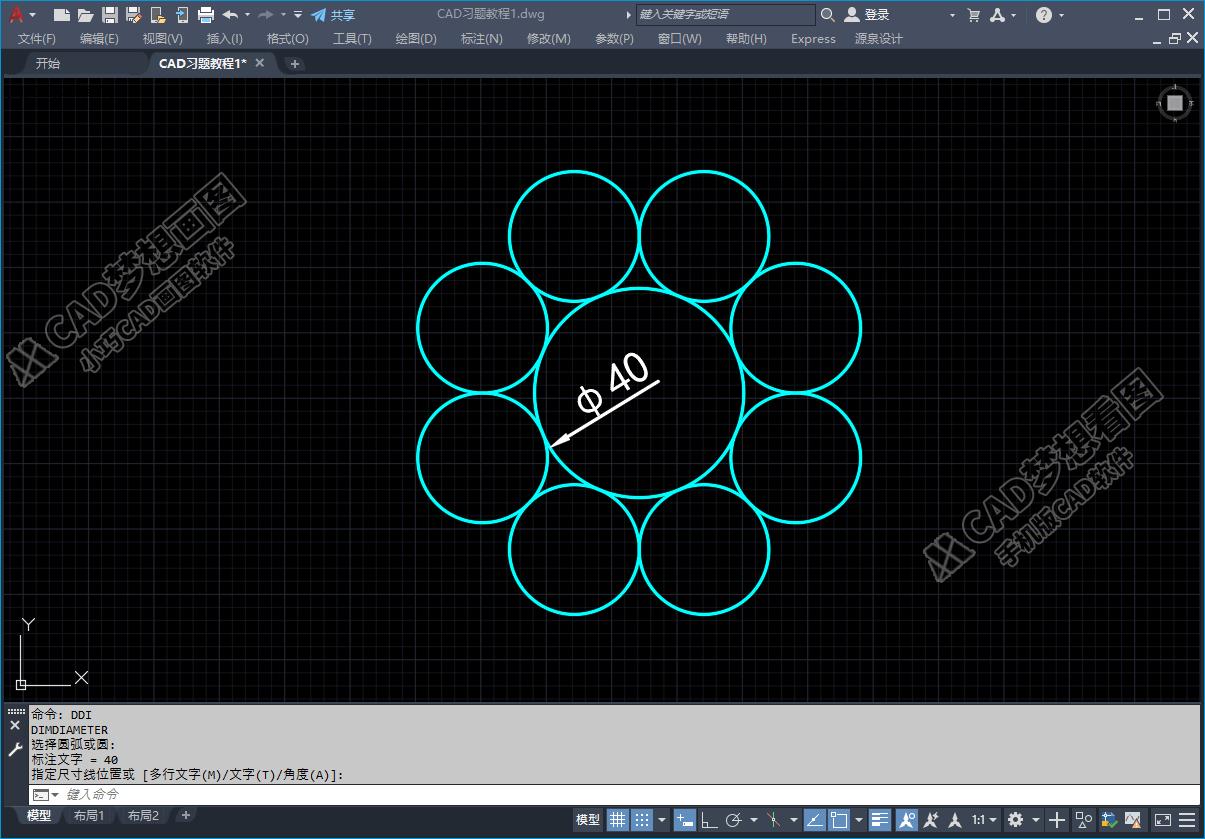
Task: Open the 源泉设计 menu
Action: [878, 39]
